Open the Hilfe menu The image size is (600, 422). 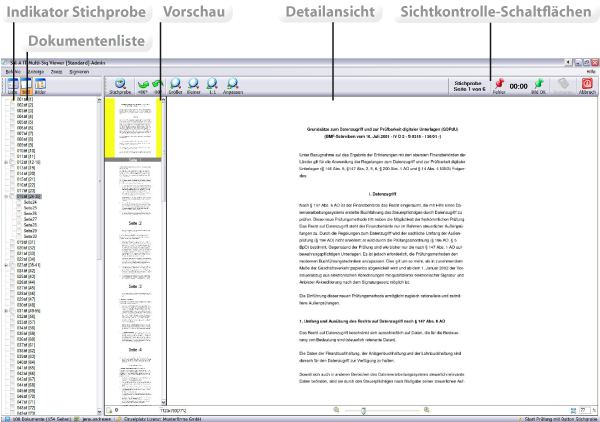[590, 73]
